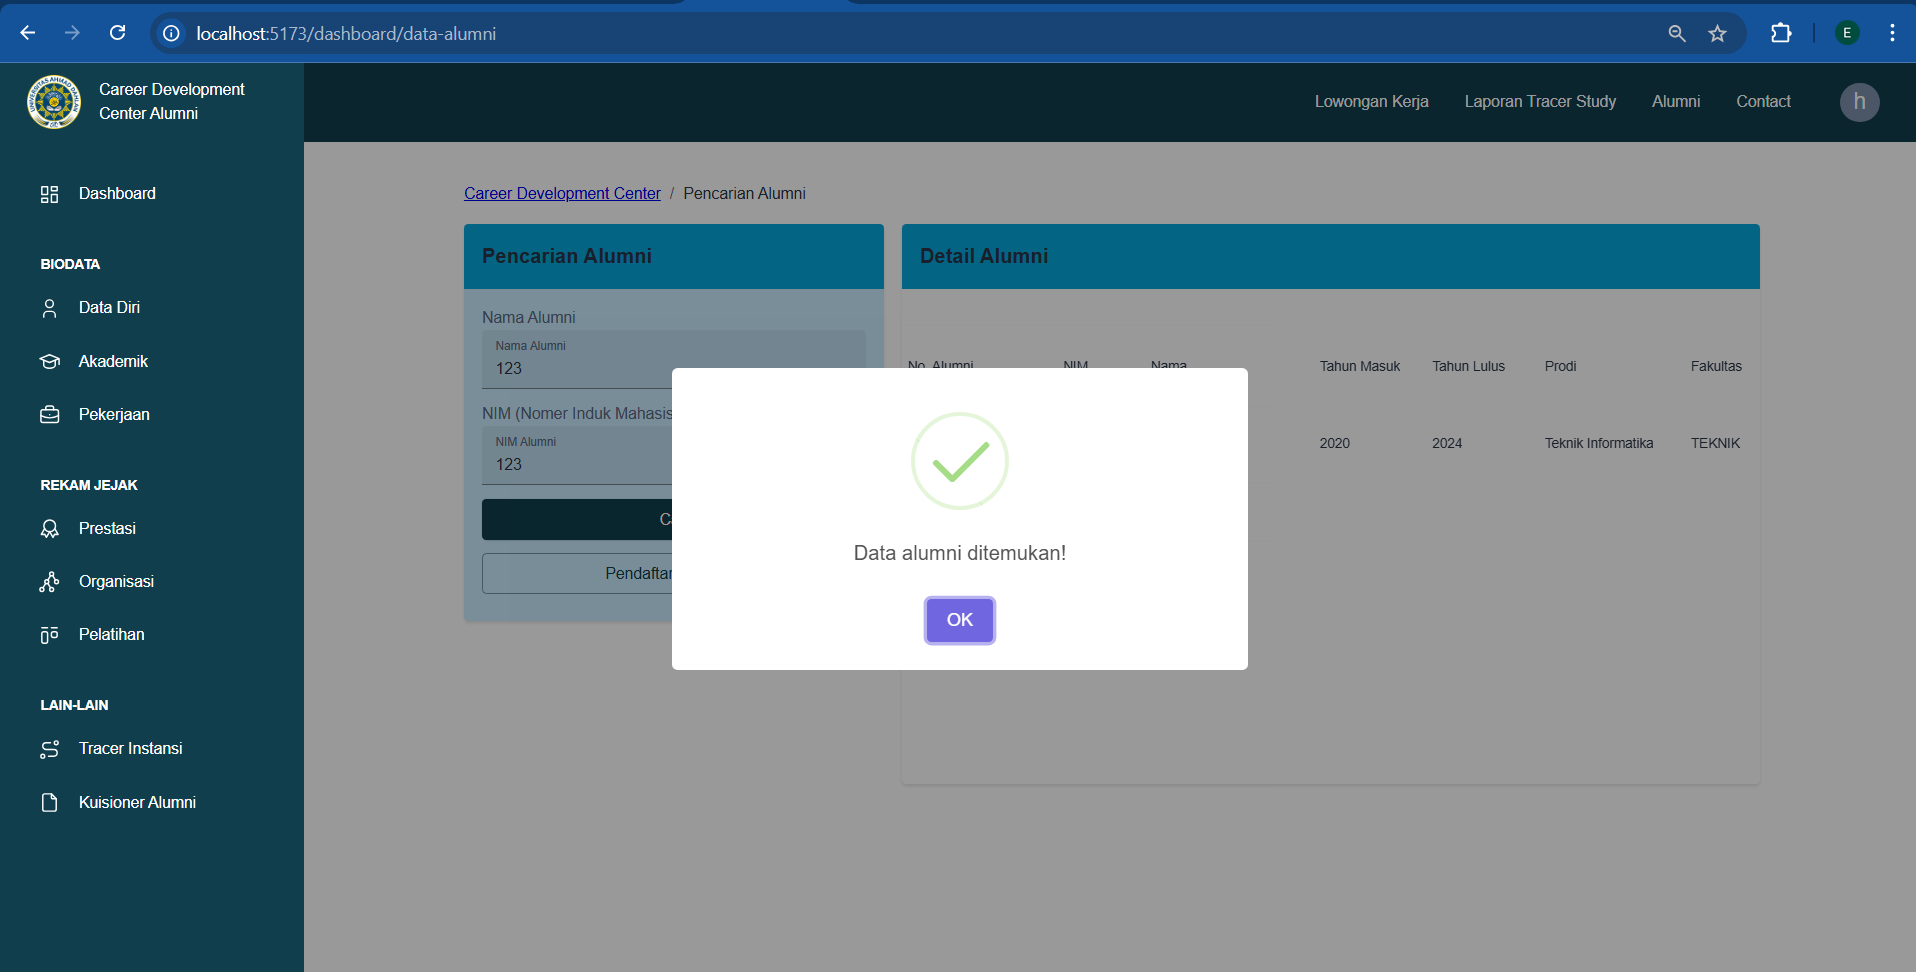Click the Prestasi award icon
The image size is (1916, 972).
(x=49, y=529)
